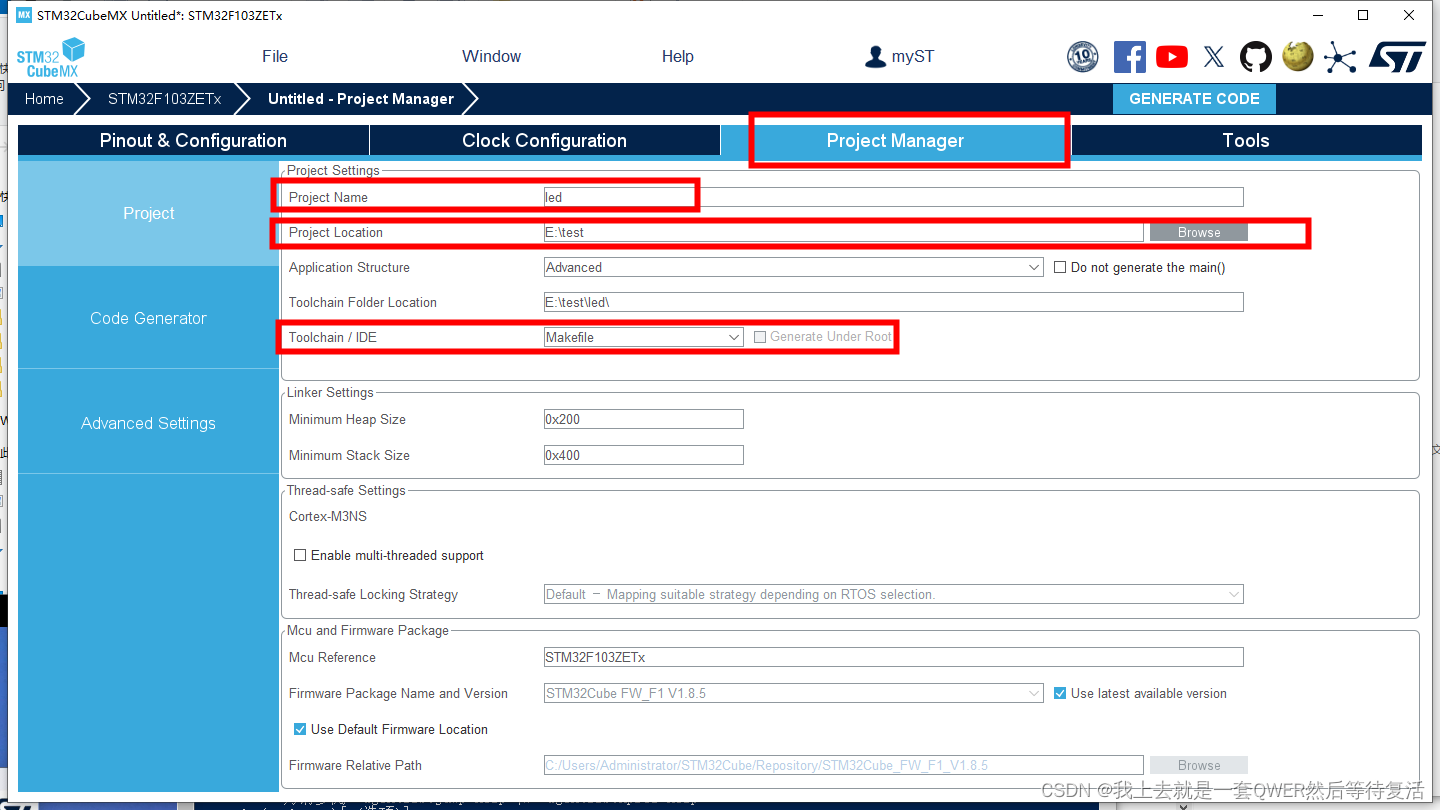1440x810 pixels.
Task: Open the Toolchain / IDE dropdown
Action: click(x=643, y=337)
